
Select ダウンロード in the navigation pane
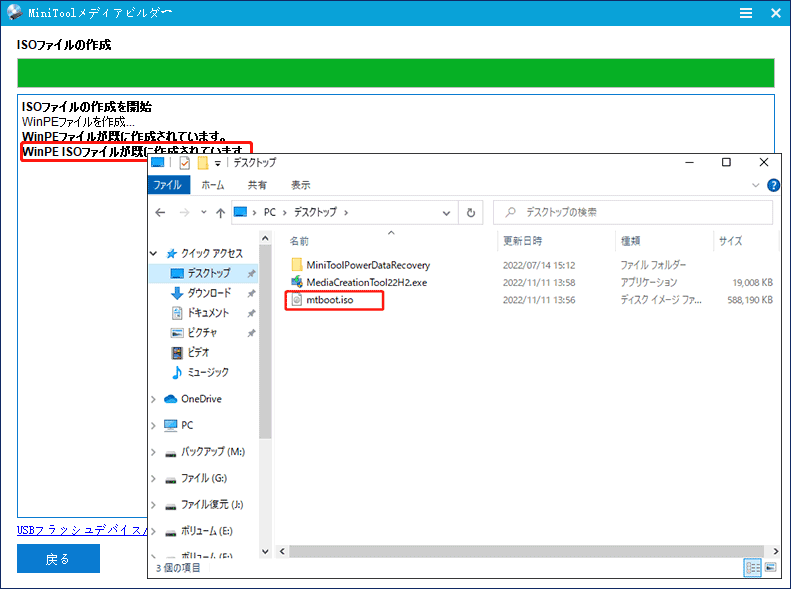(209, 292)
